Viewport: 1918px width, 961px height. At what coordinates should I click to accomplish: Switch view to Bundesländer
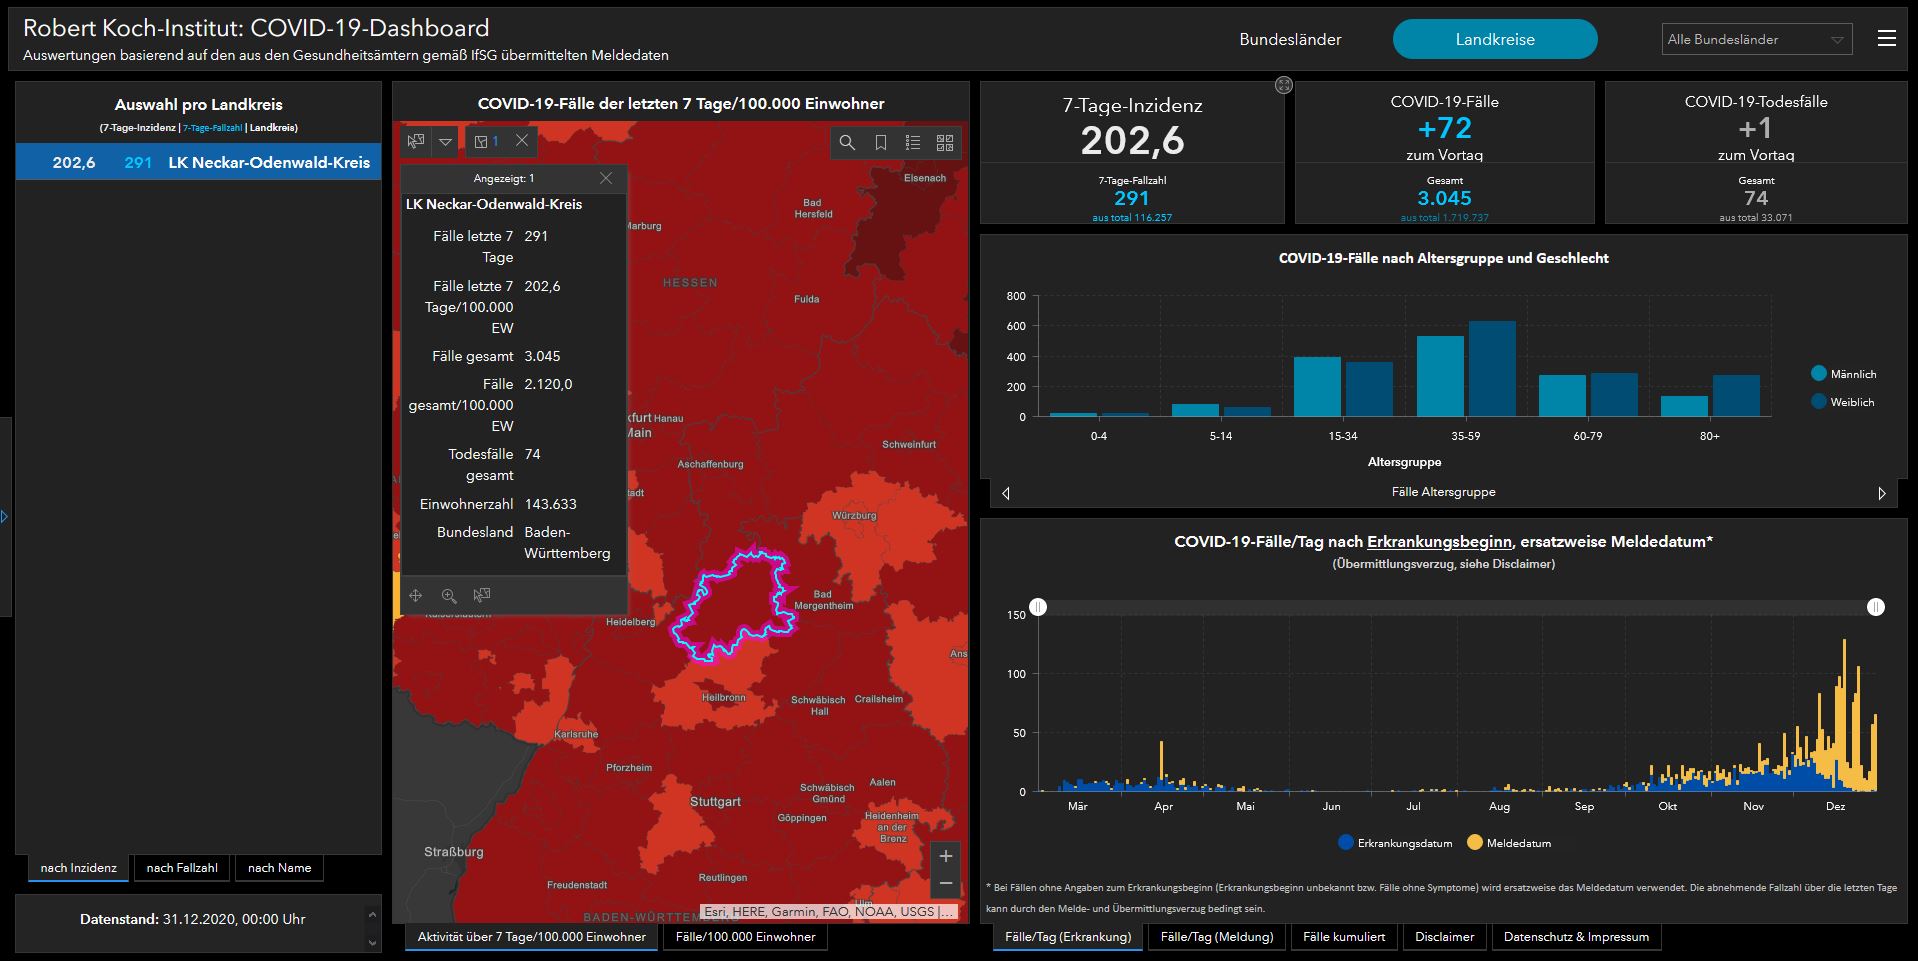(1290, 39)
